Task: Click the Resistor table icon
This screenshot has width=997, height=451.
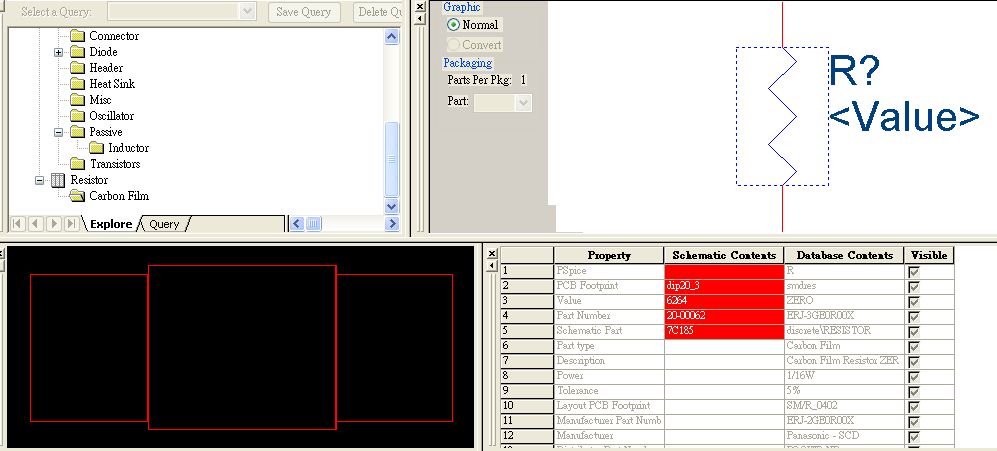Action: click(58, 180)
